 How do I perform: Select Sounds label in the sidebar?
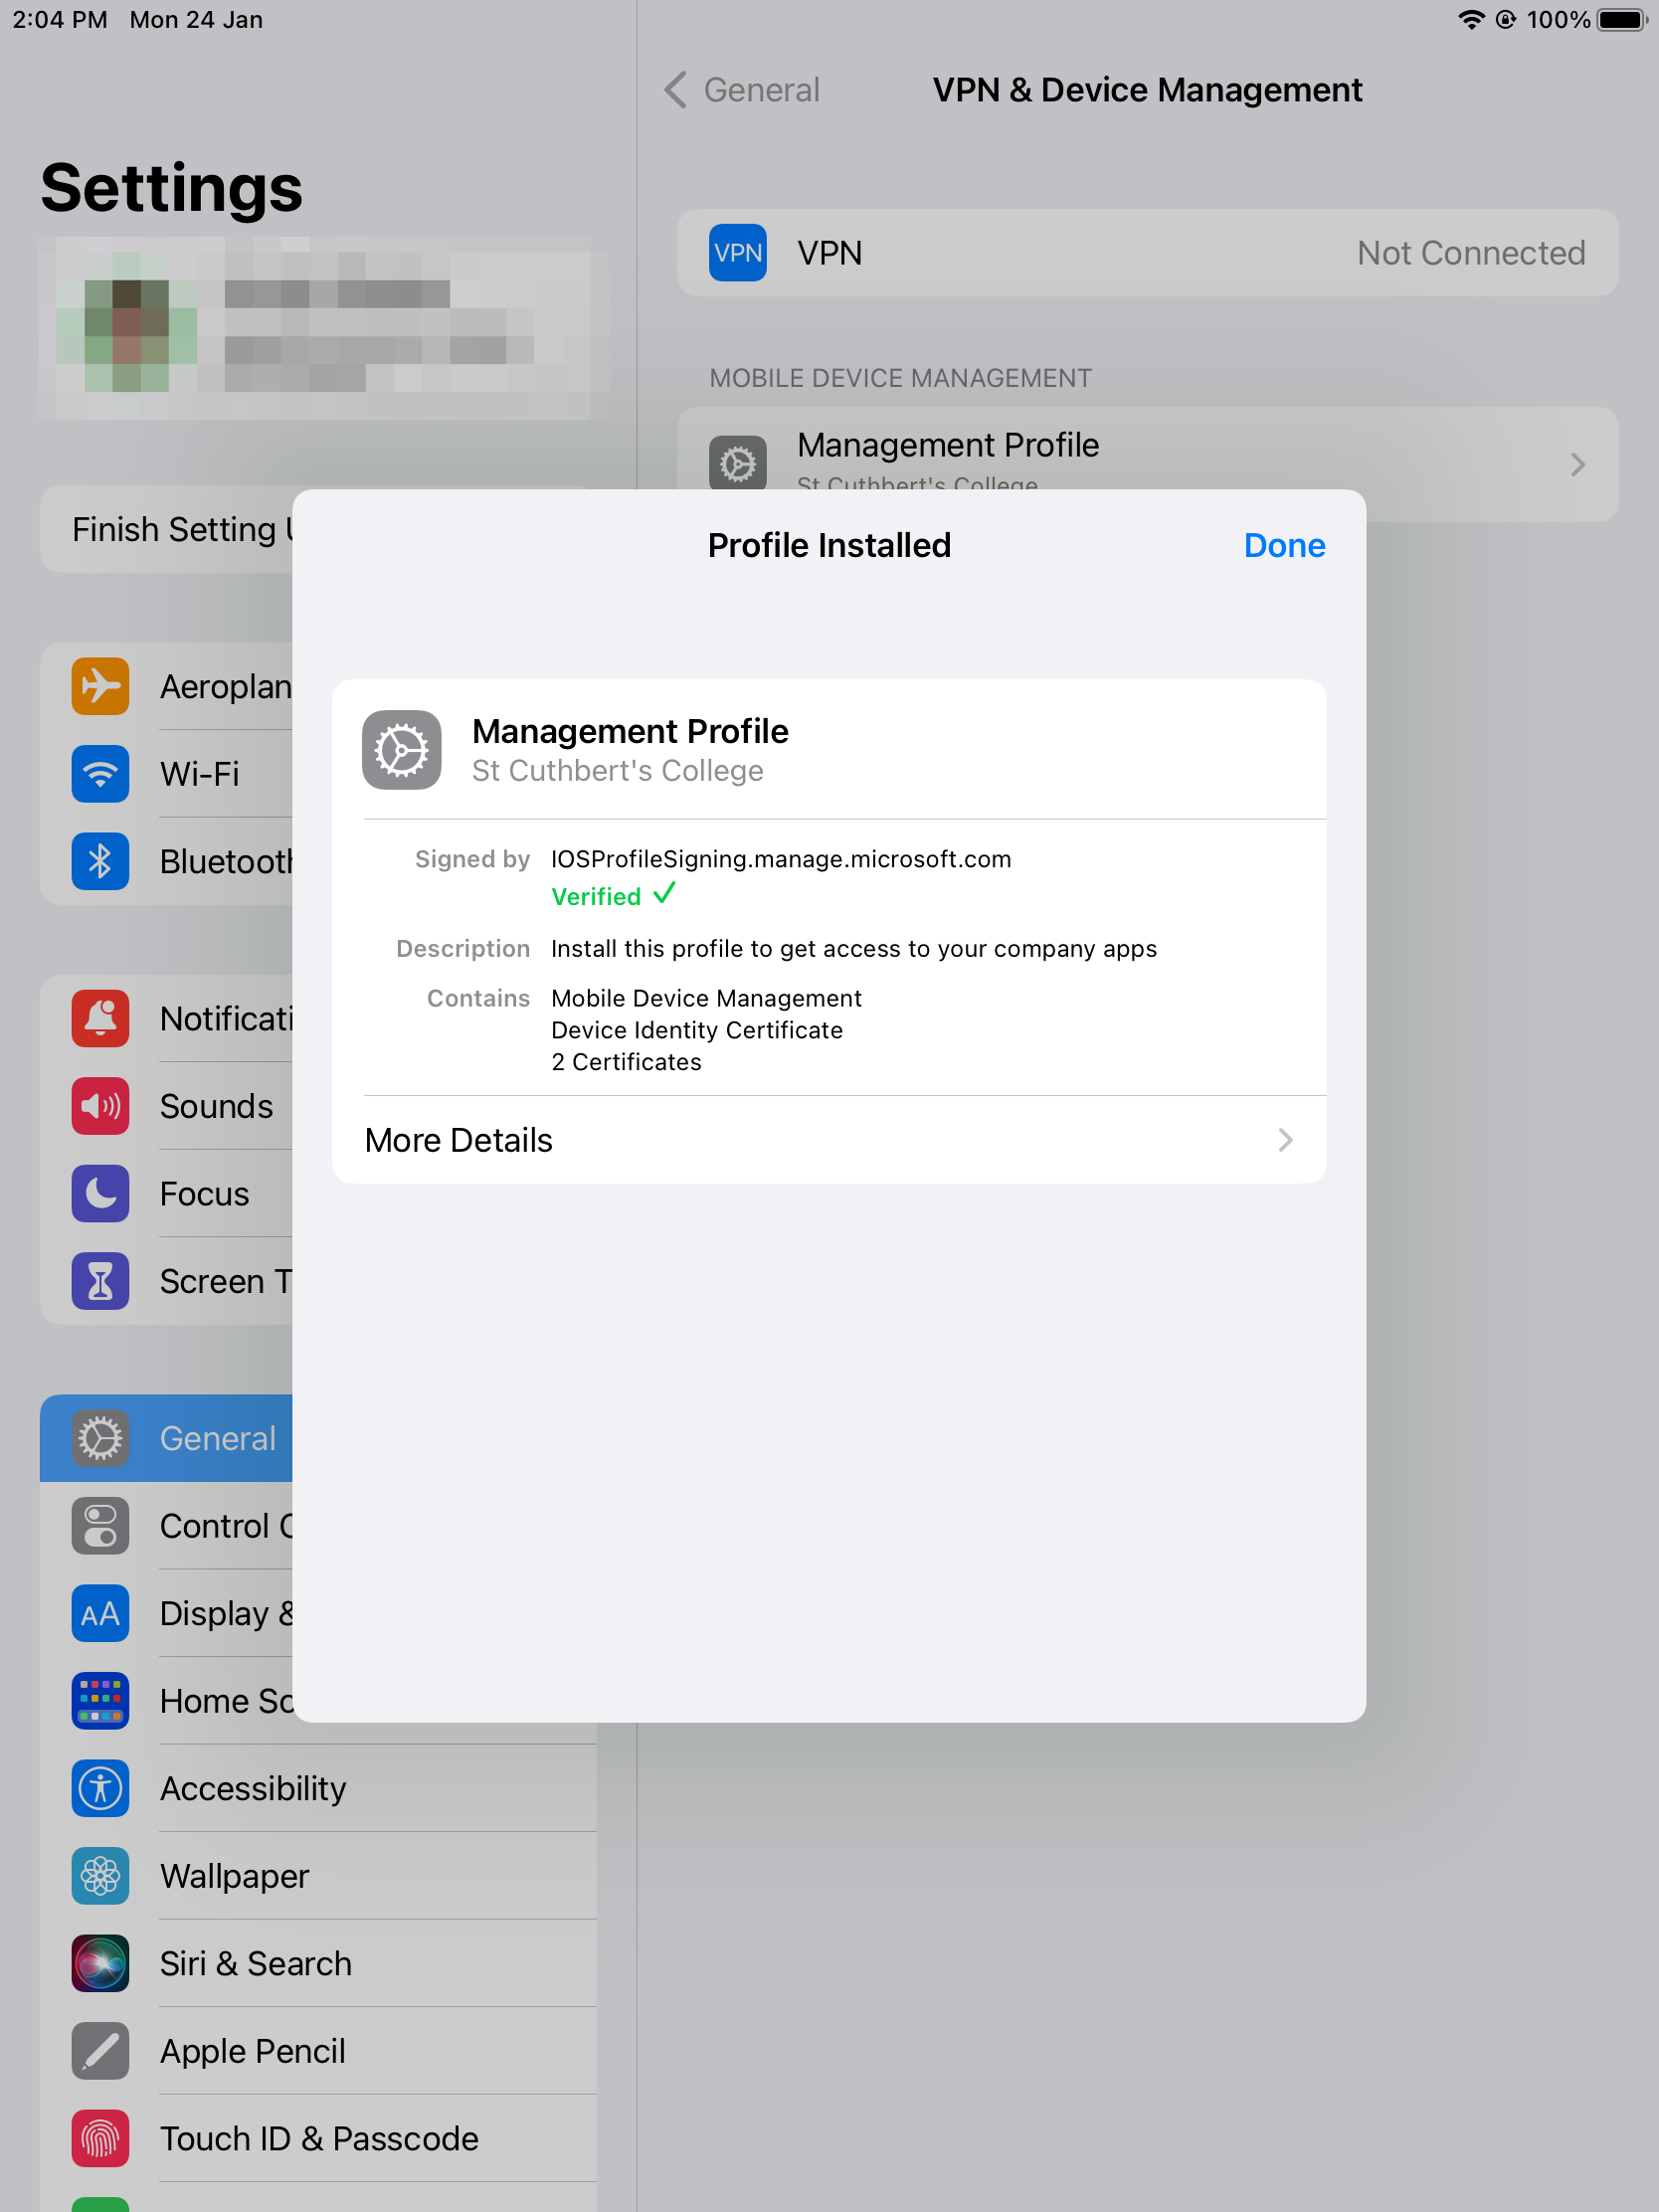click(x=216, y=1106)
